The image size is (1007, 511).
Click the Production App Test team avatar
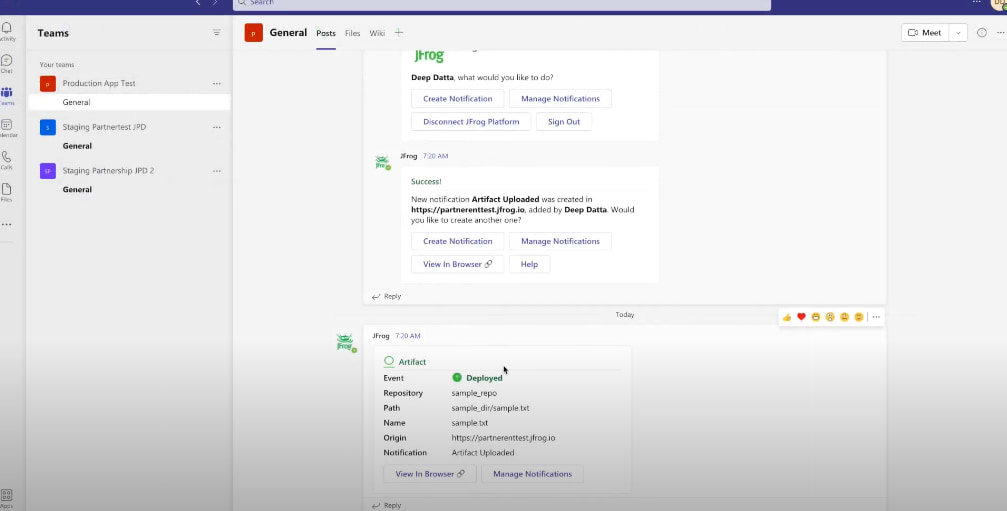click(x=48, y=83)
